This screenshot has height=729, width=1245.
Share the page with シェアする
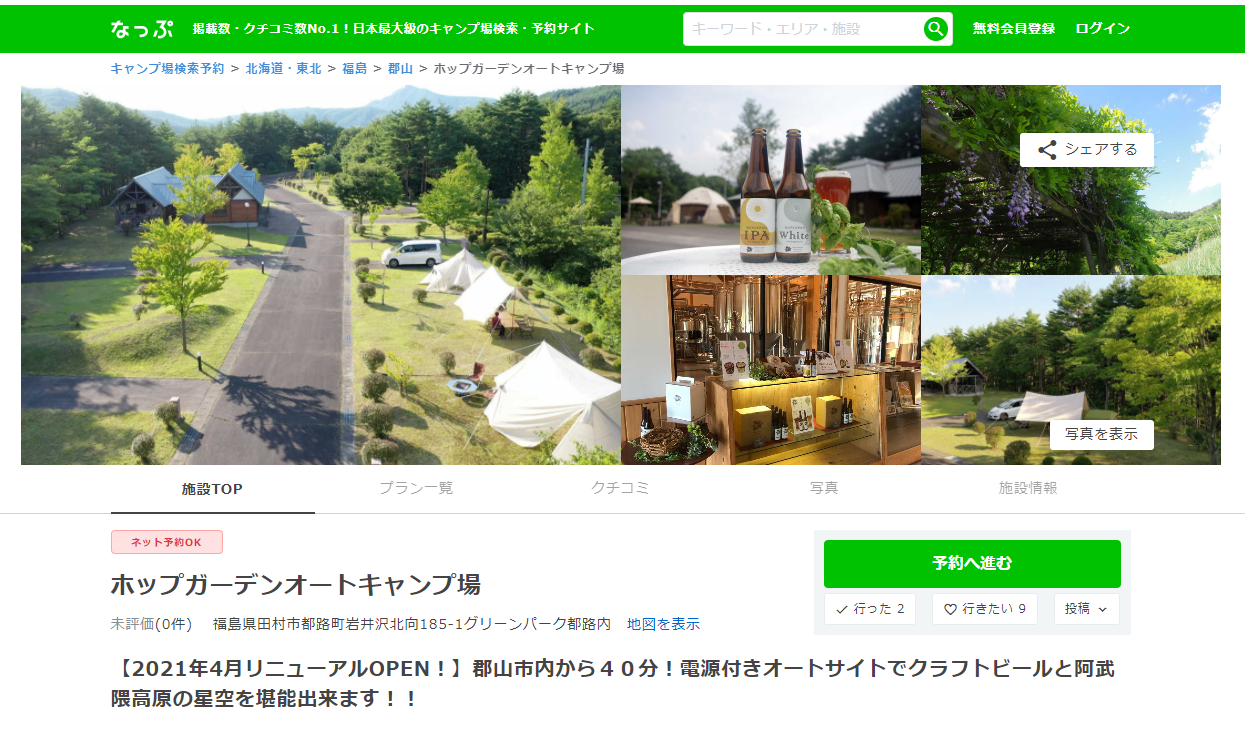[1087, 150]
